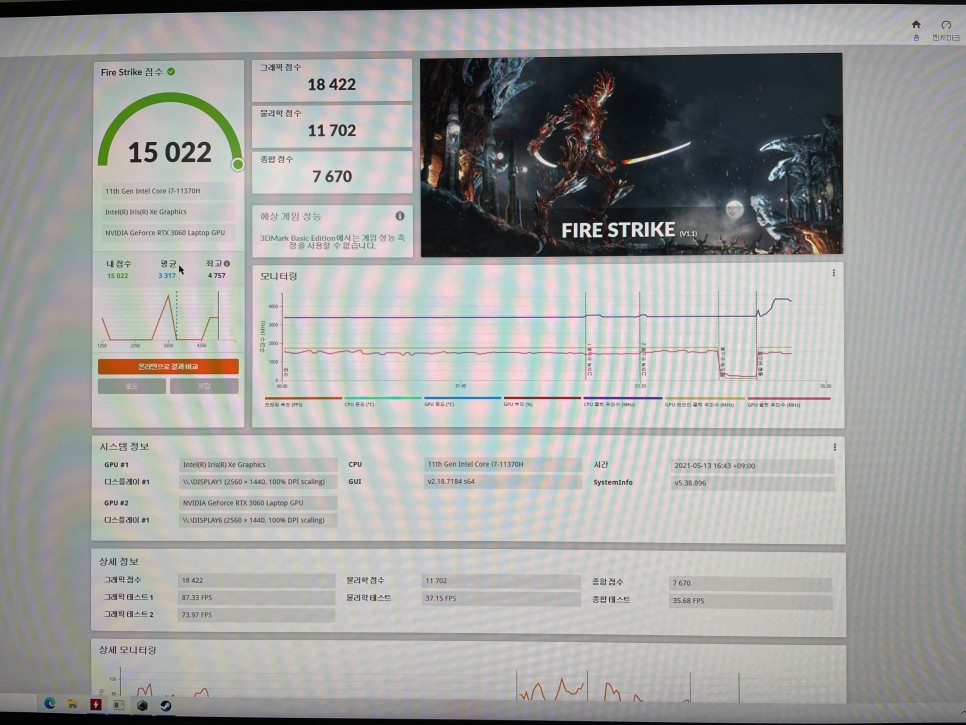Image resolution: width=966 pixels, height=725 pixels.
Task: Toggle the 프레임 속도 (FPS) legend line
Action: click(302, 402)
